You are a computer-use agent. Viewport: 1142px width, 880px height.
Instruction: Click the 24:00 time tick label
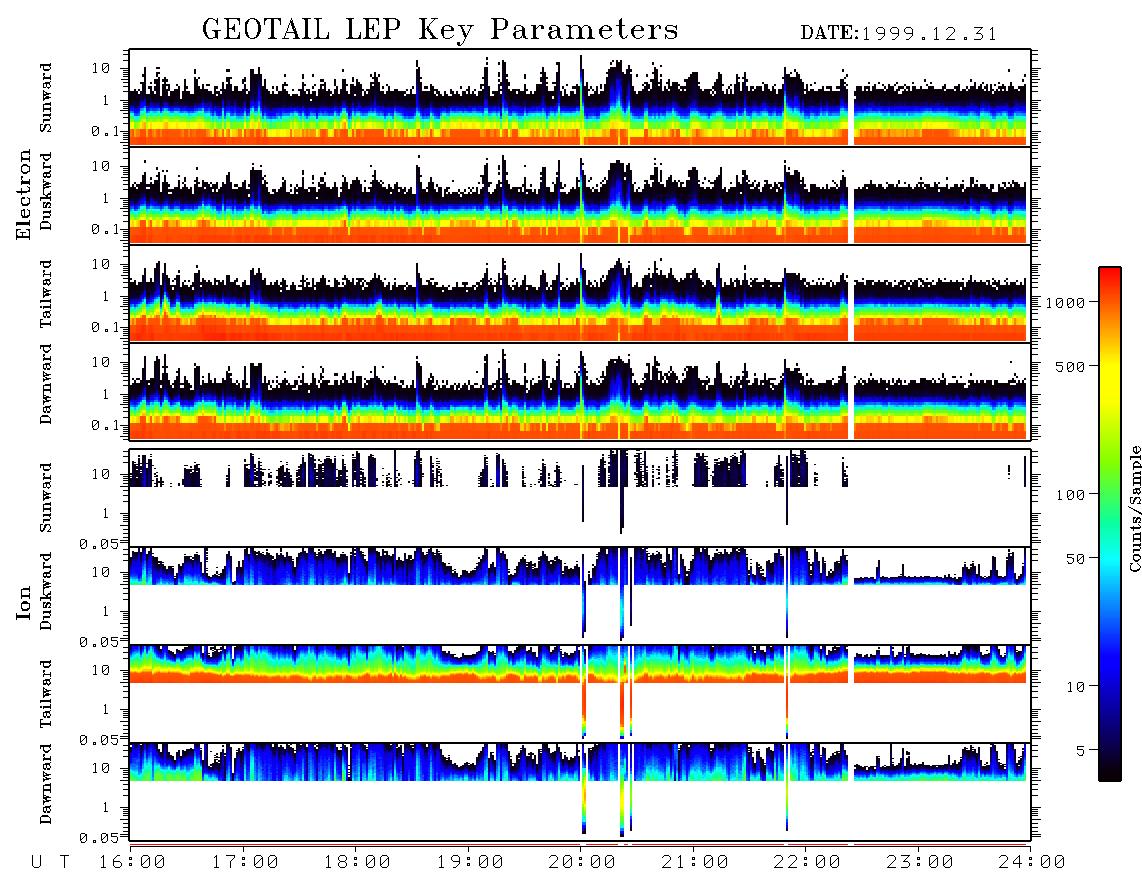pos(1032,863)
